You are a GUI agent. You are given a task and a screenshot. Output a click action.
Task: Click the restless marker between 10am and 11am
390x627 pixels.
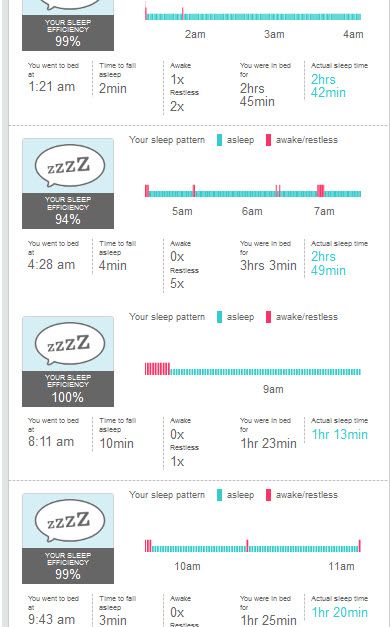click(x=247, y=546)
